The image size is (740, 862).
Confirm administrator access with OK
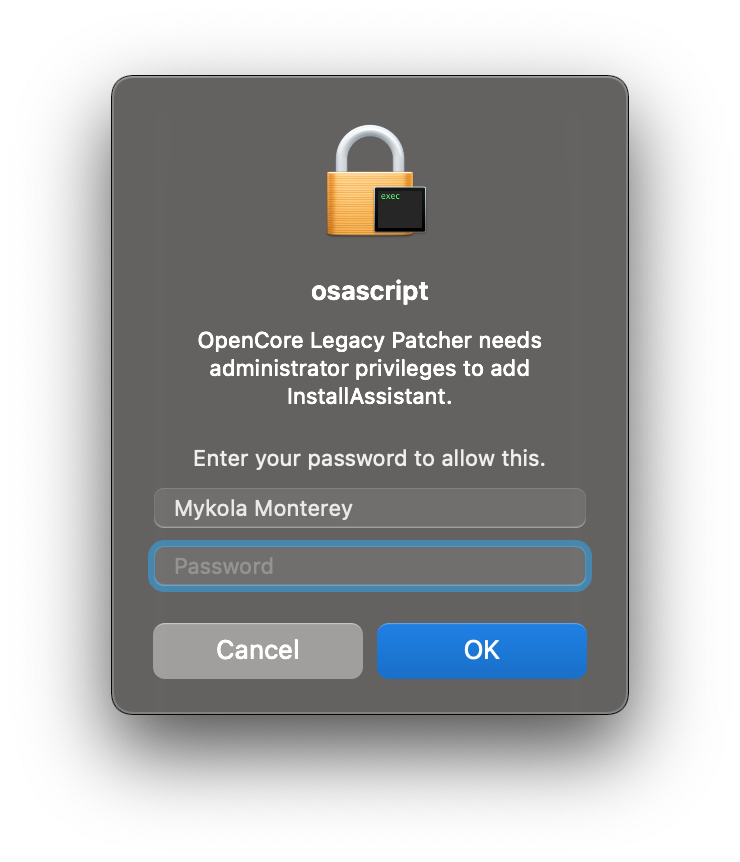pos(482,650)
